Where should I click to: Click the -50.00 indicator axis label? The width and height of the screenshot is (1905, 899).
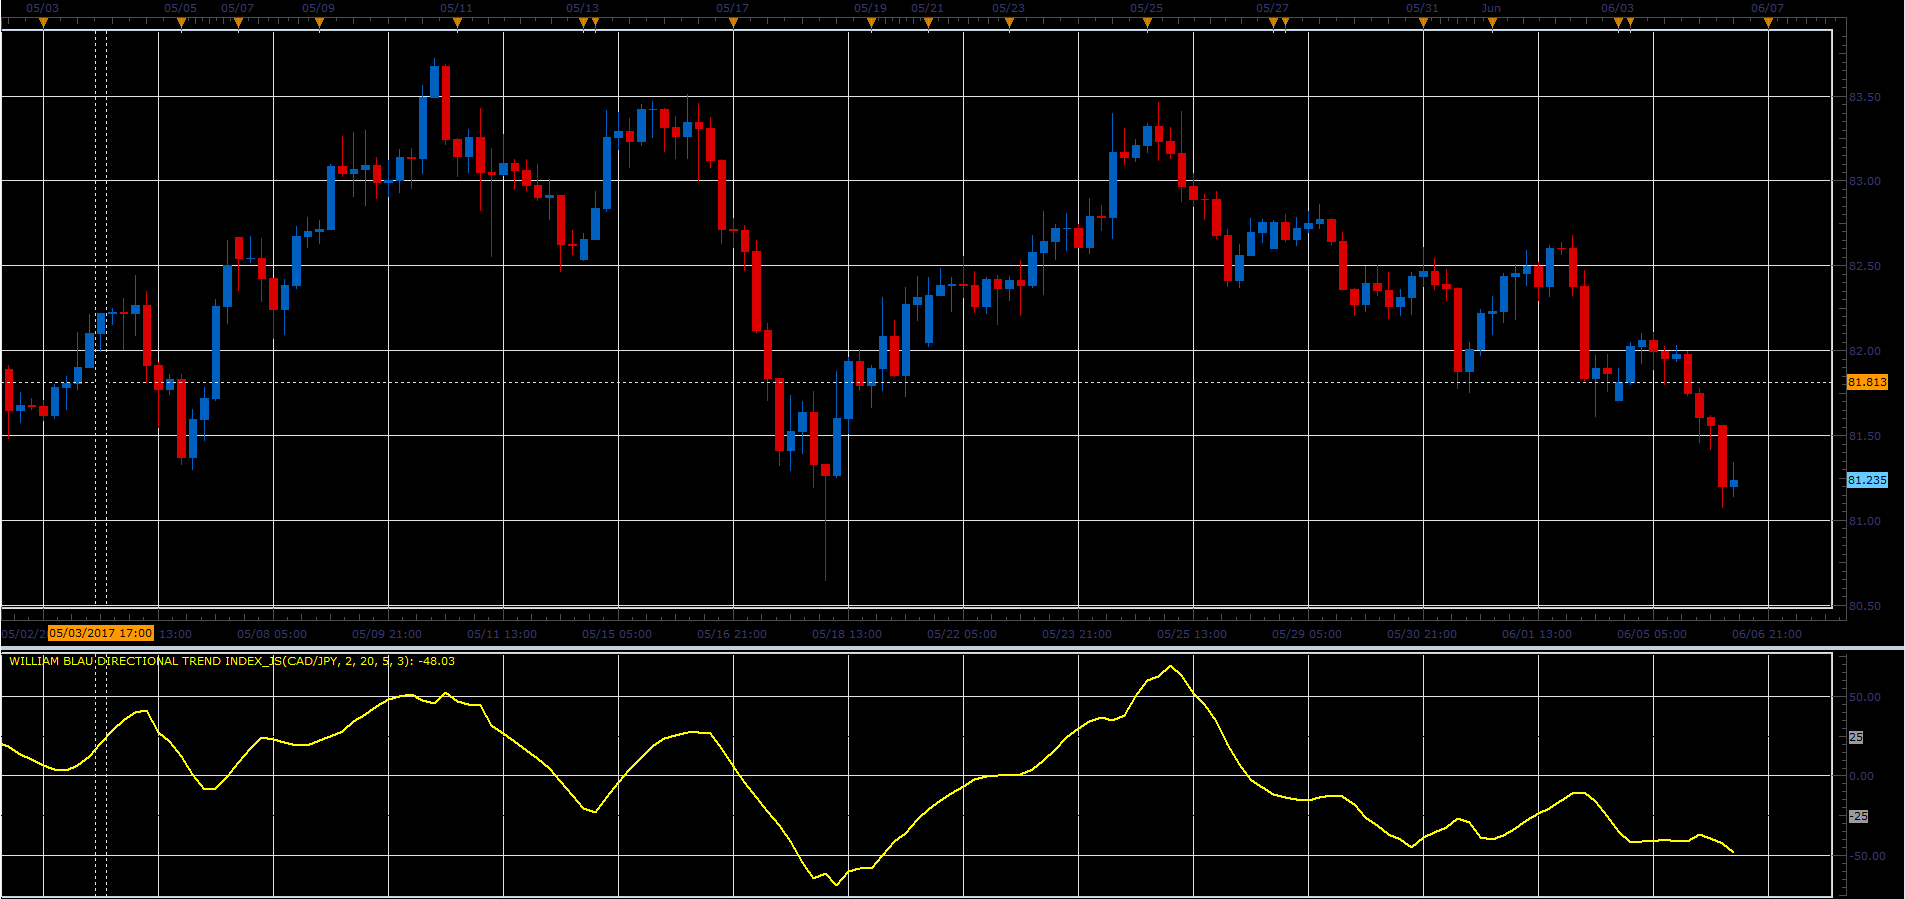(1867, 856)
